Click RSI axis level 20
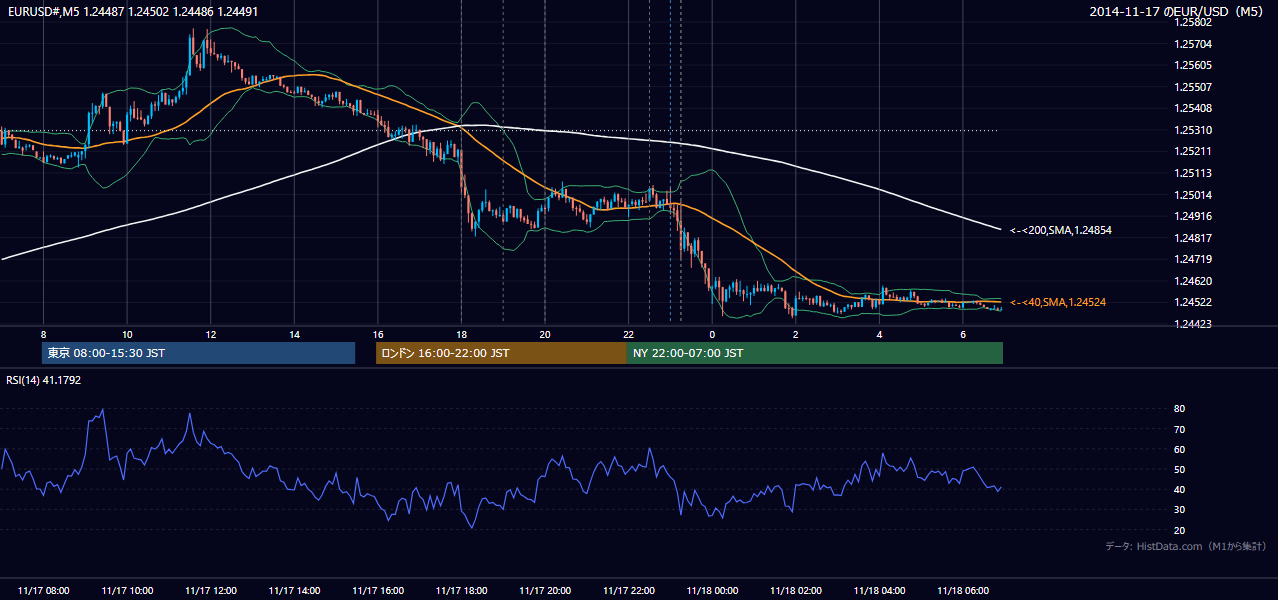 (x=1180, y=530)
